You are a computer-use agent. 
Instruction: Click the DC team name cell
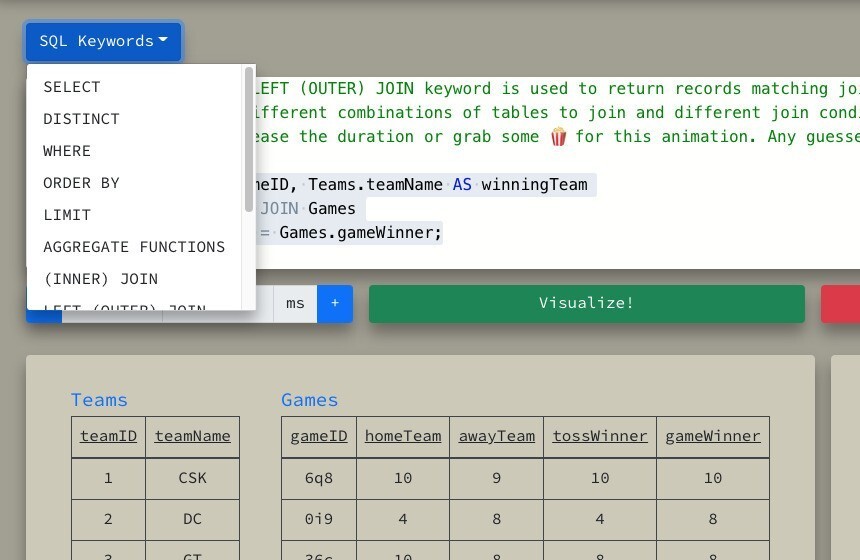coord(193,519)
